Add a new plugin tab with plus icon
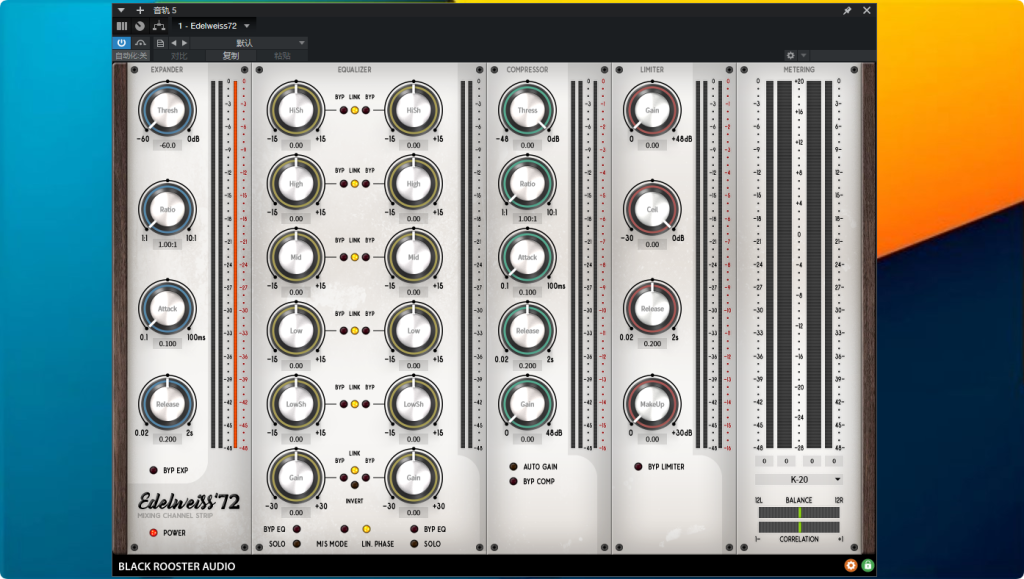Viewport: 1024px width, 579px height. [x=140, y=10]
